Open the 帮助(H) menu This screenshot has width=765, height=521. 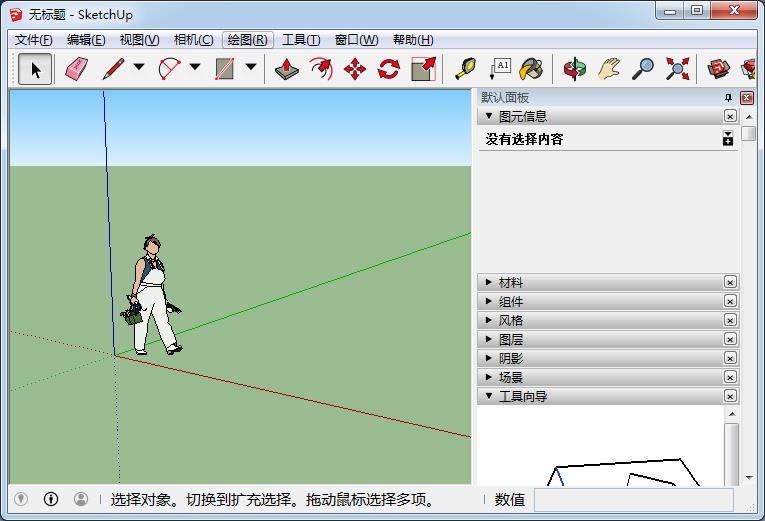click(413, 40)
